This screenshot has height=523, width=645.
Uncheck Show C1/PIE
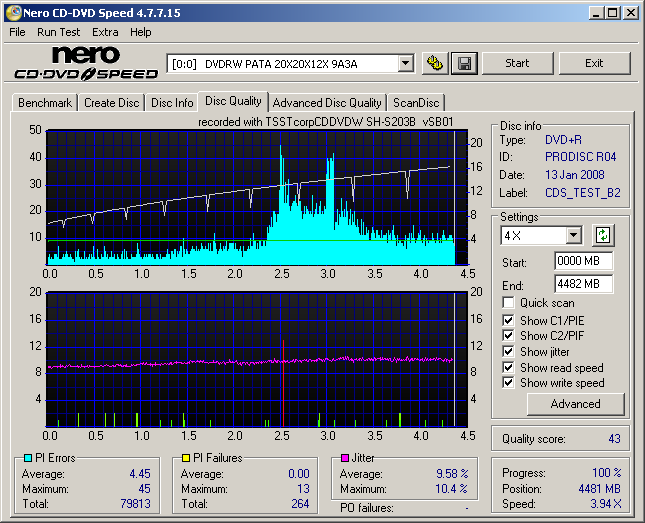[x=508, y=320]
